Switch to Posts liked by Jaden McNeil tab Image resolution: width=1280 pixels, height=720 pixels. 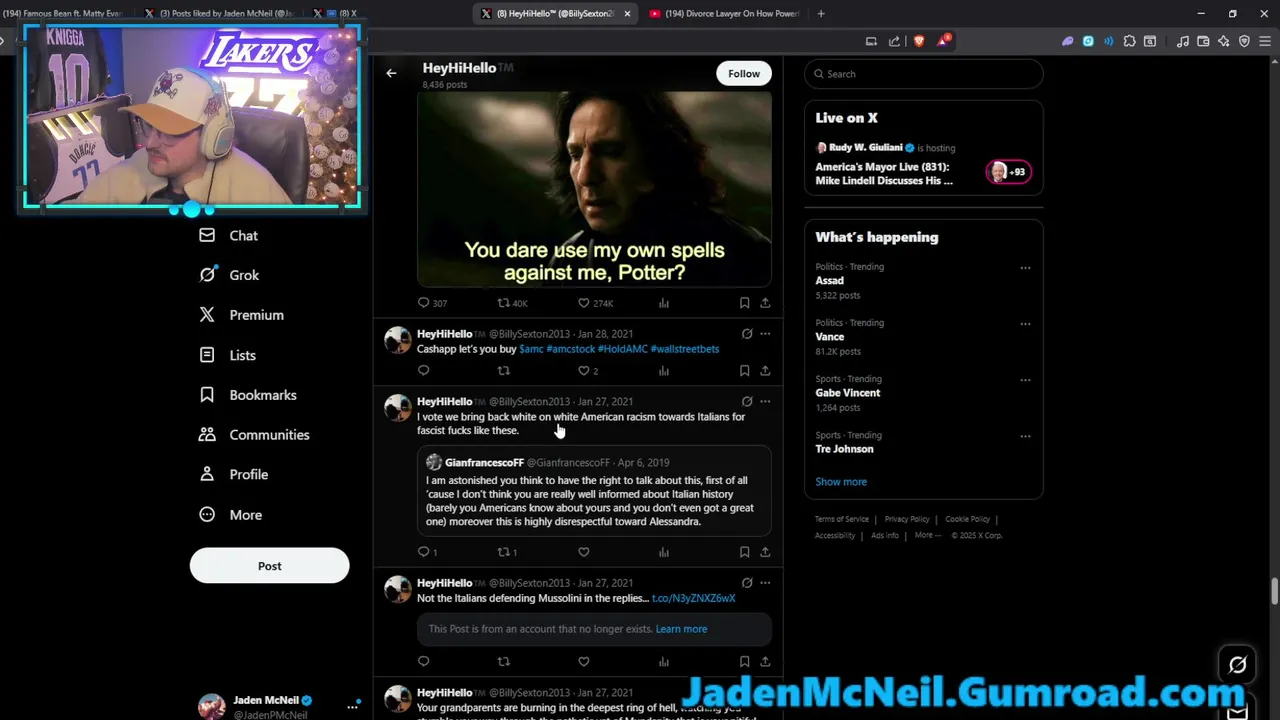(x=221, y=14)
